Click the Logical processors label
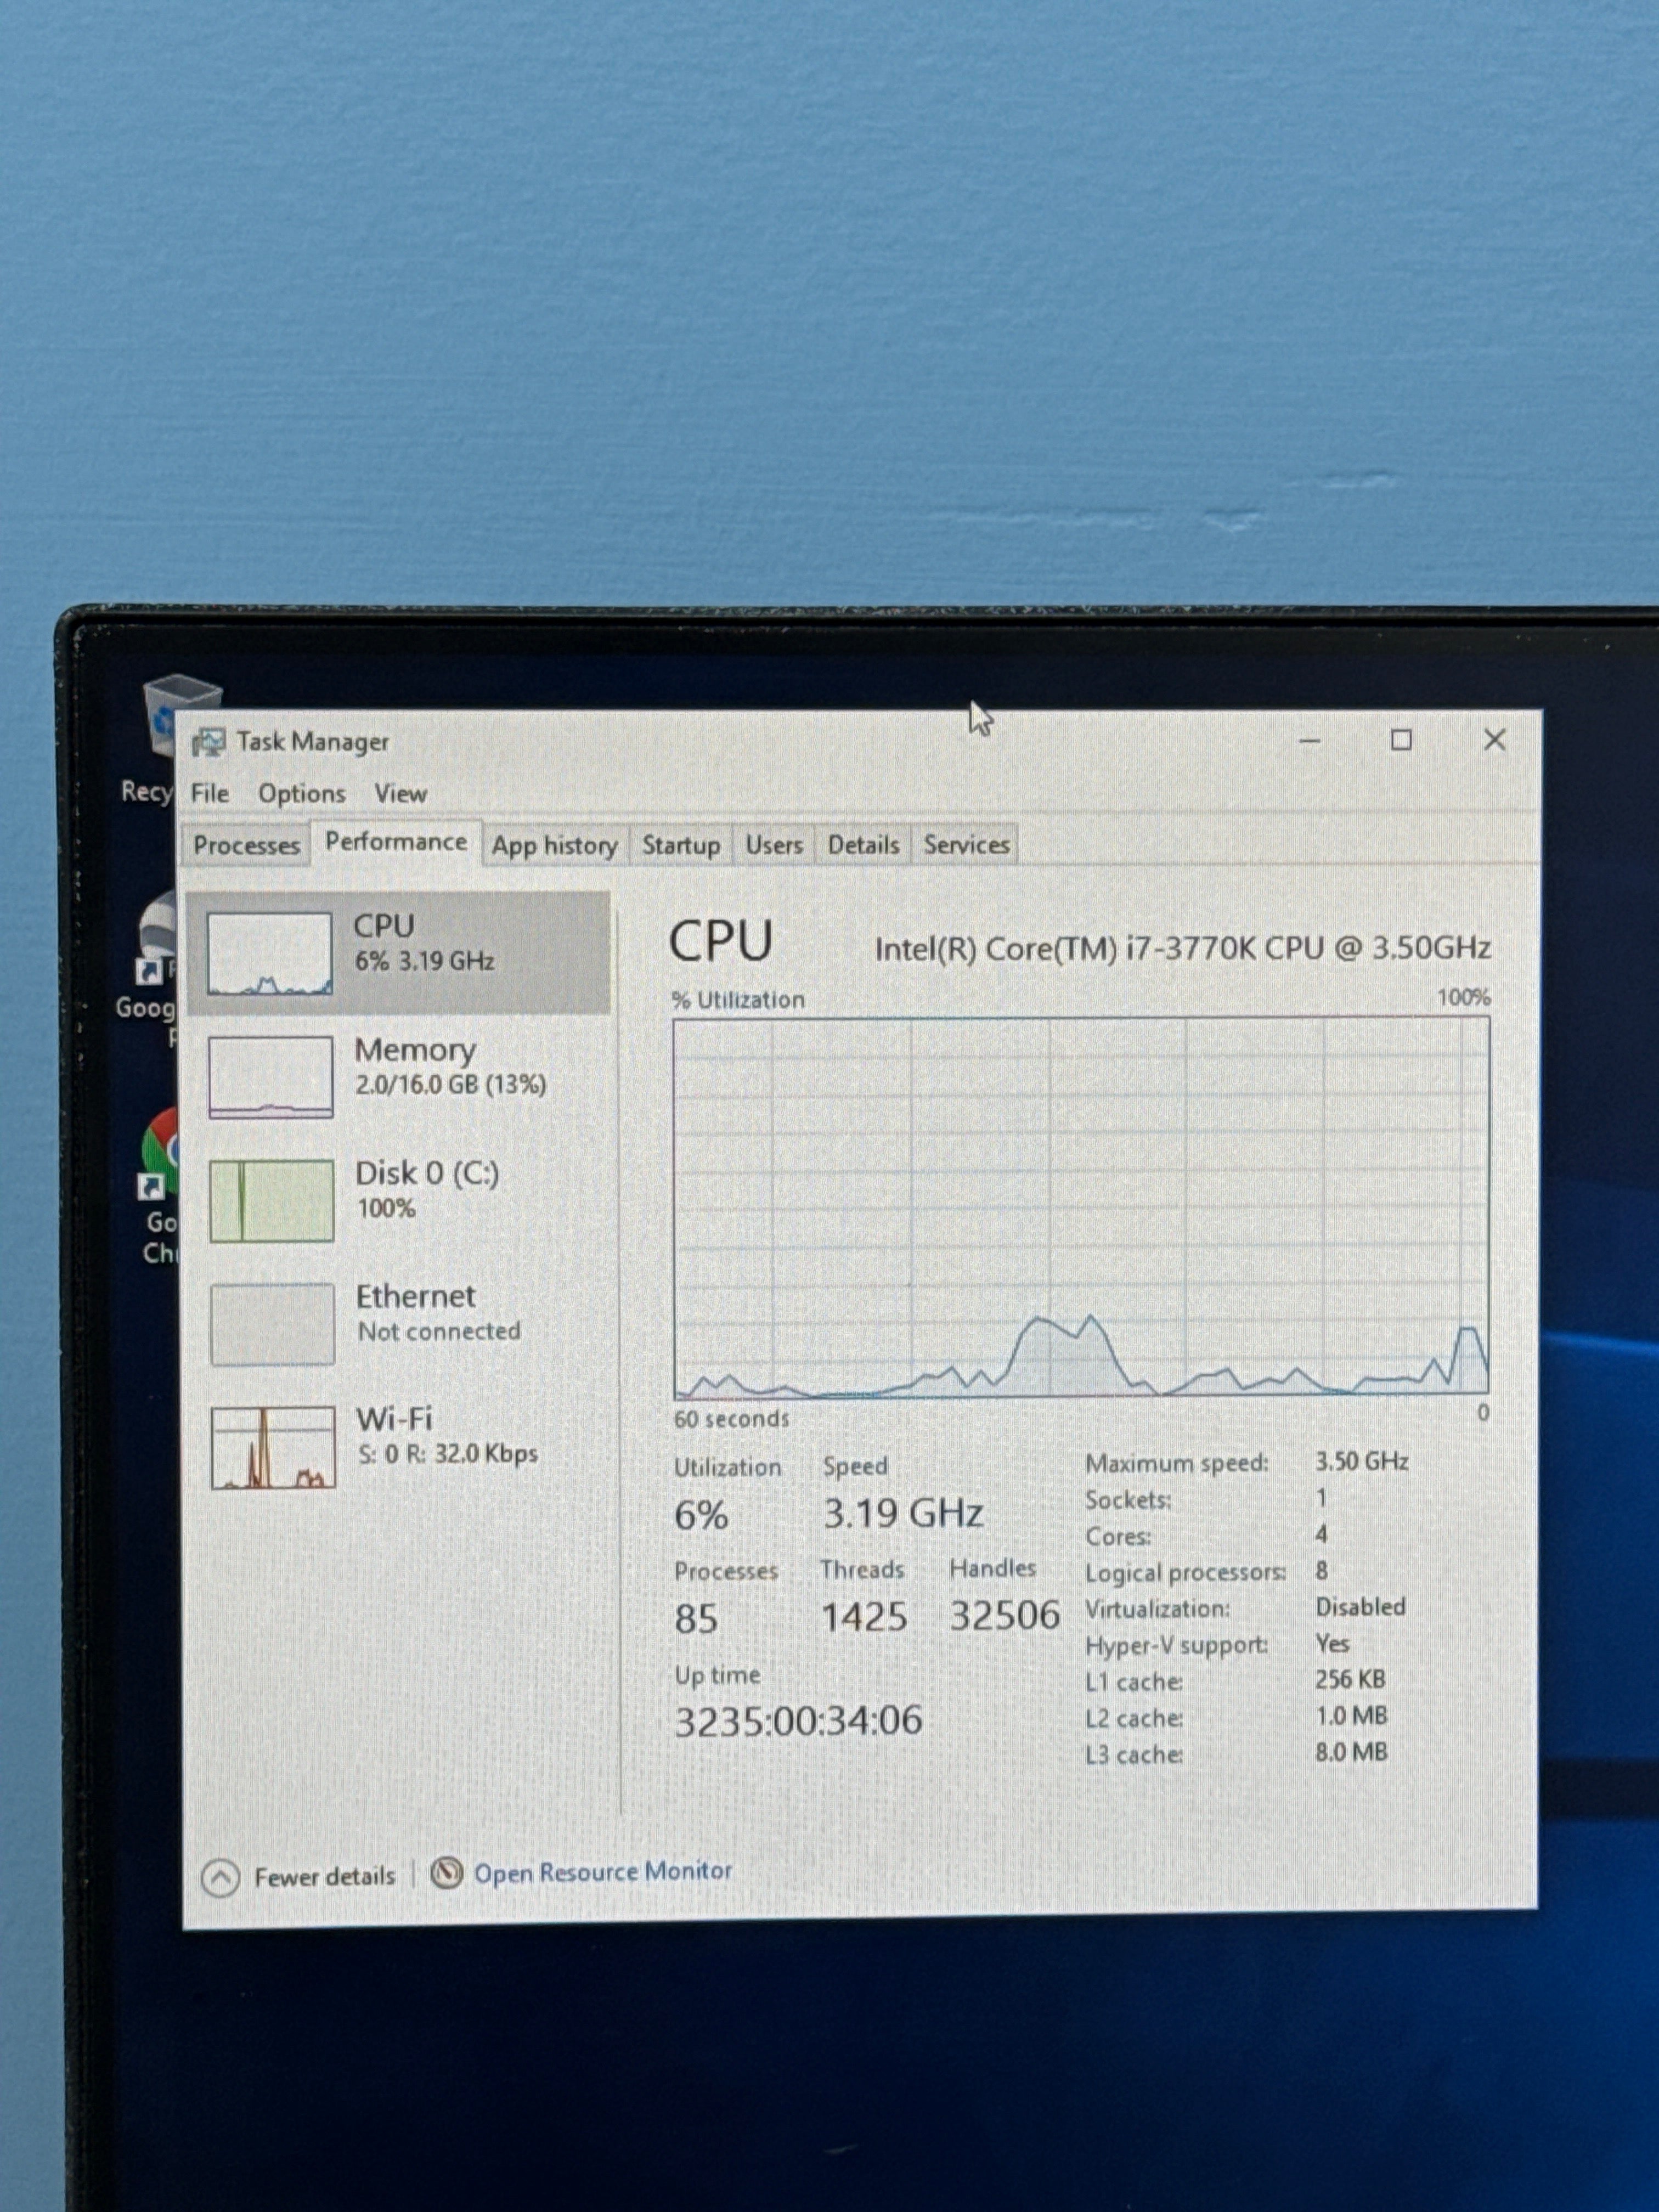The height and width of the screenshot is (2212, 1659). coord(1185,1573)
